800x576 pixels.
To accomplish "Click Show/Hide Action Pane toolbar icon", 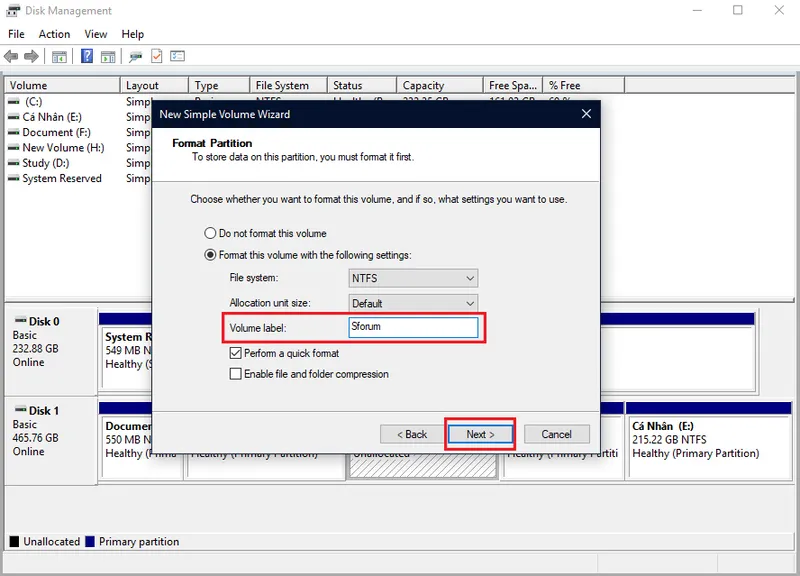I will (x=108, y=57).
